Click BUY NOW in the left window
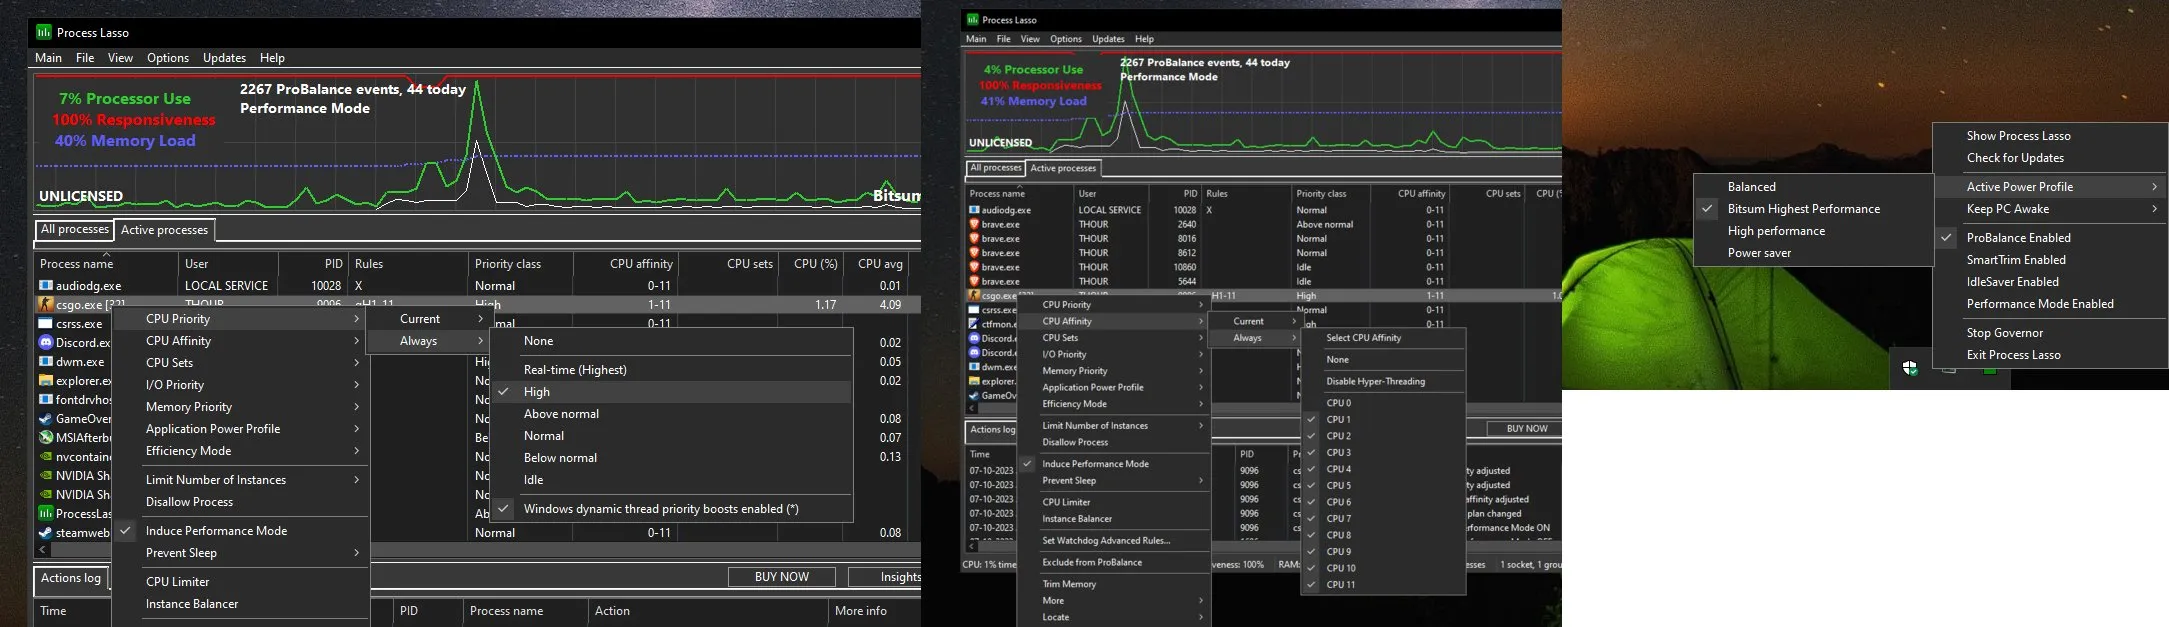 [x=782, y=577]
